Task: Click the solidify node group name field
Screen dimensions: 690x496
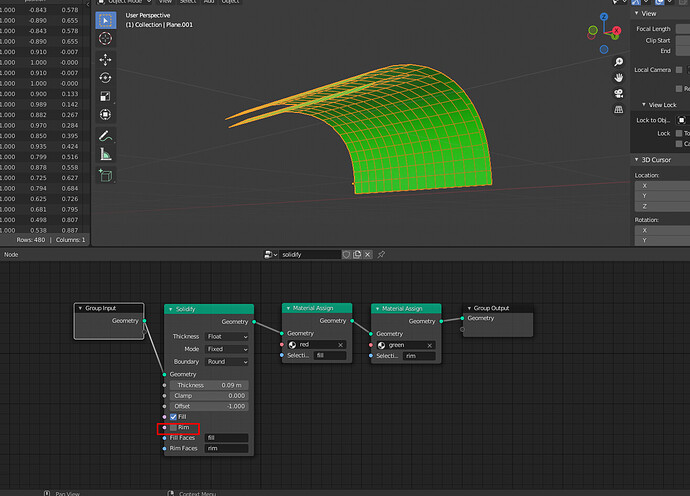Action: click(310, 254)
